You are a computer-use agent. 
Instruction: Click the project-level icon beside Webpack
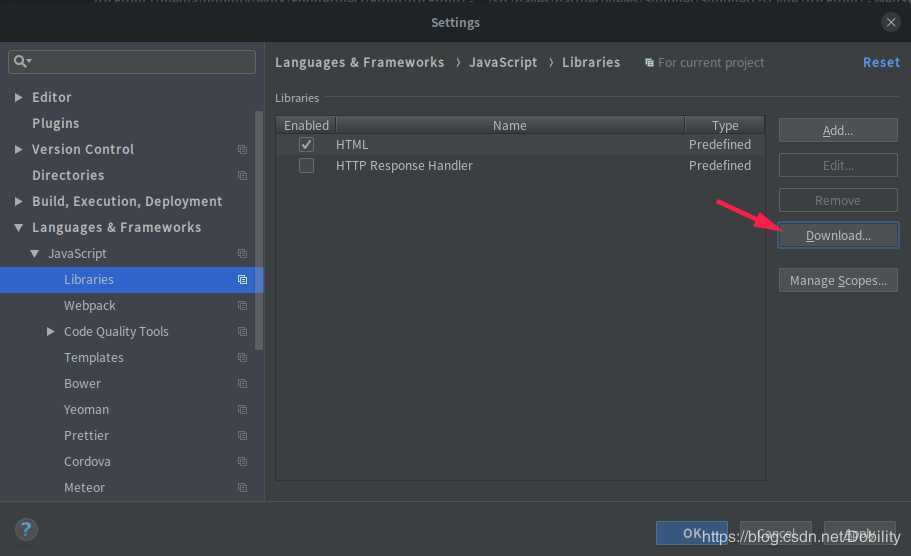tap(242, 306)
